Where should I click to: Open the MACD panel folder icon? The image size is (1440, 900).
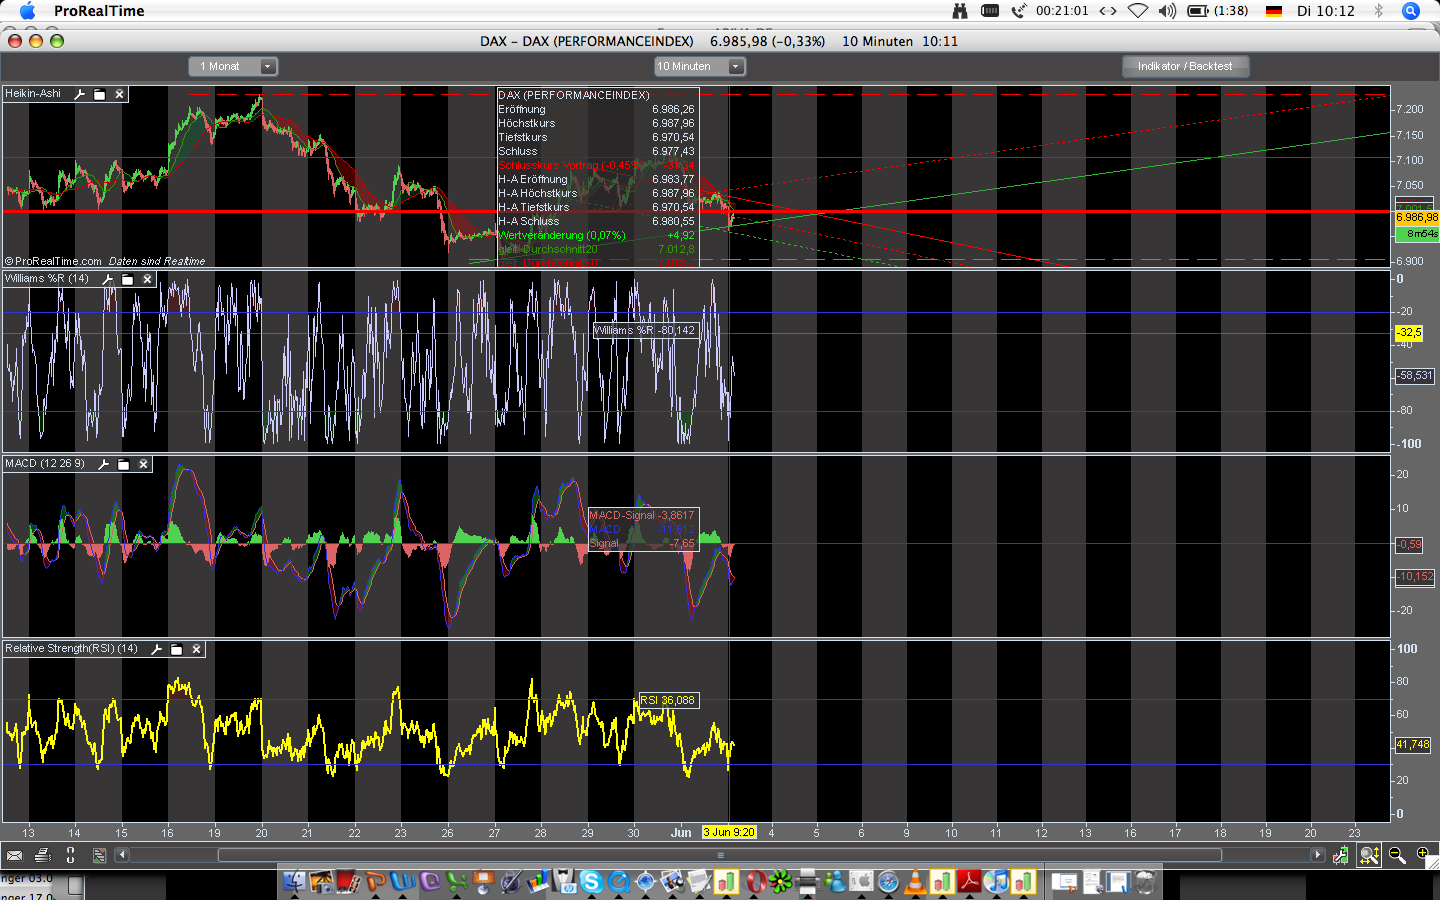point(124,464)
